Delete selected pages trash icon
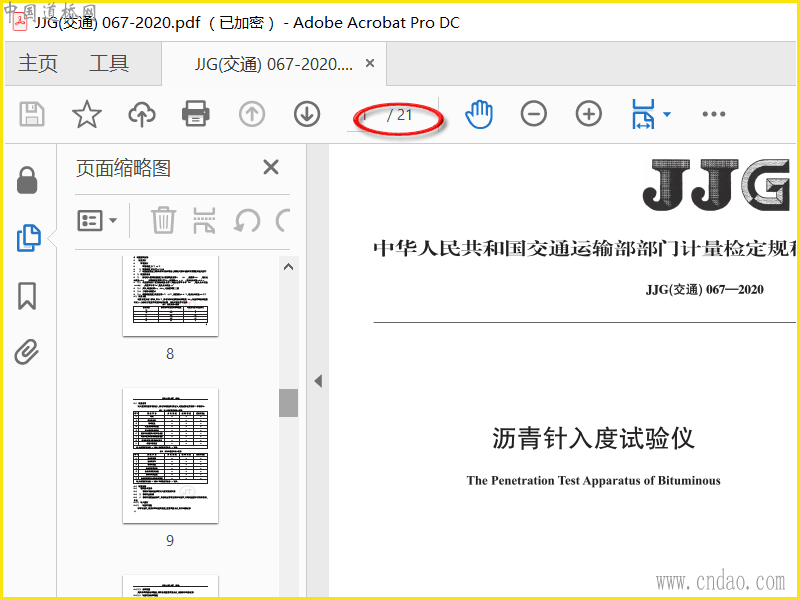Image resolution: width=800 pixels, height=600 pixels. click(x=163, y=220)
